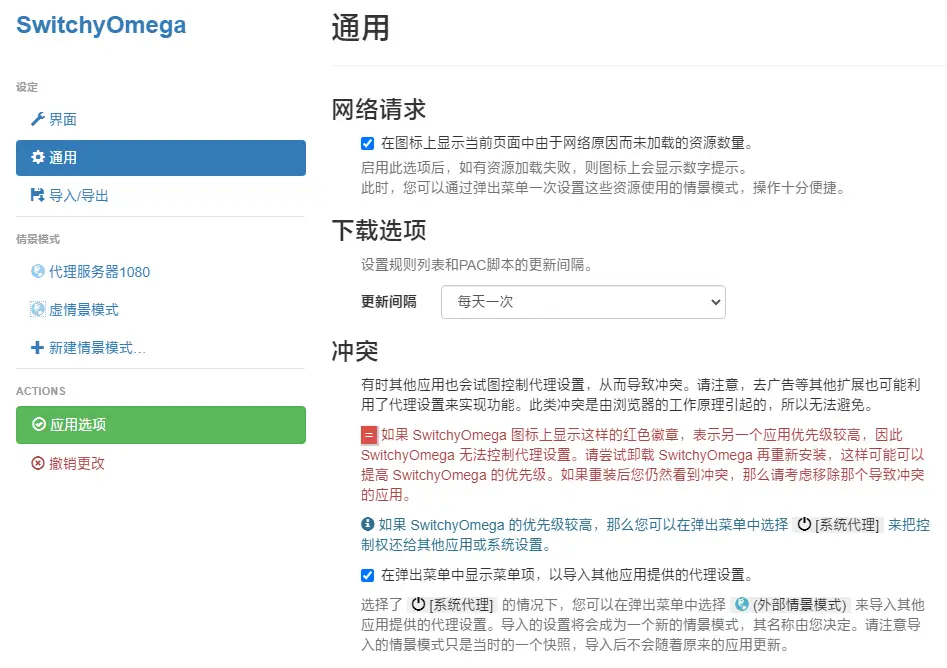Click the virtual profile icon beside 虚情景模式
947x668 pixels.
point(38,310)
